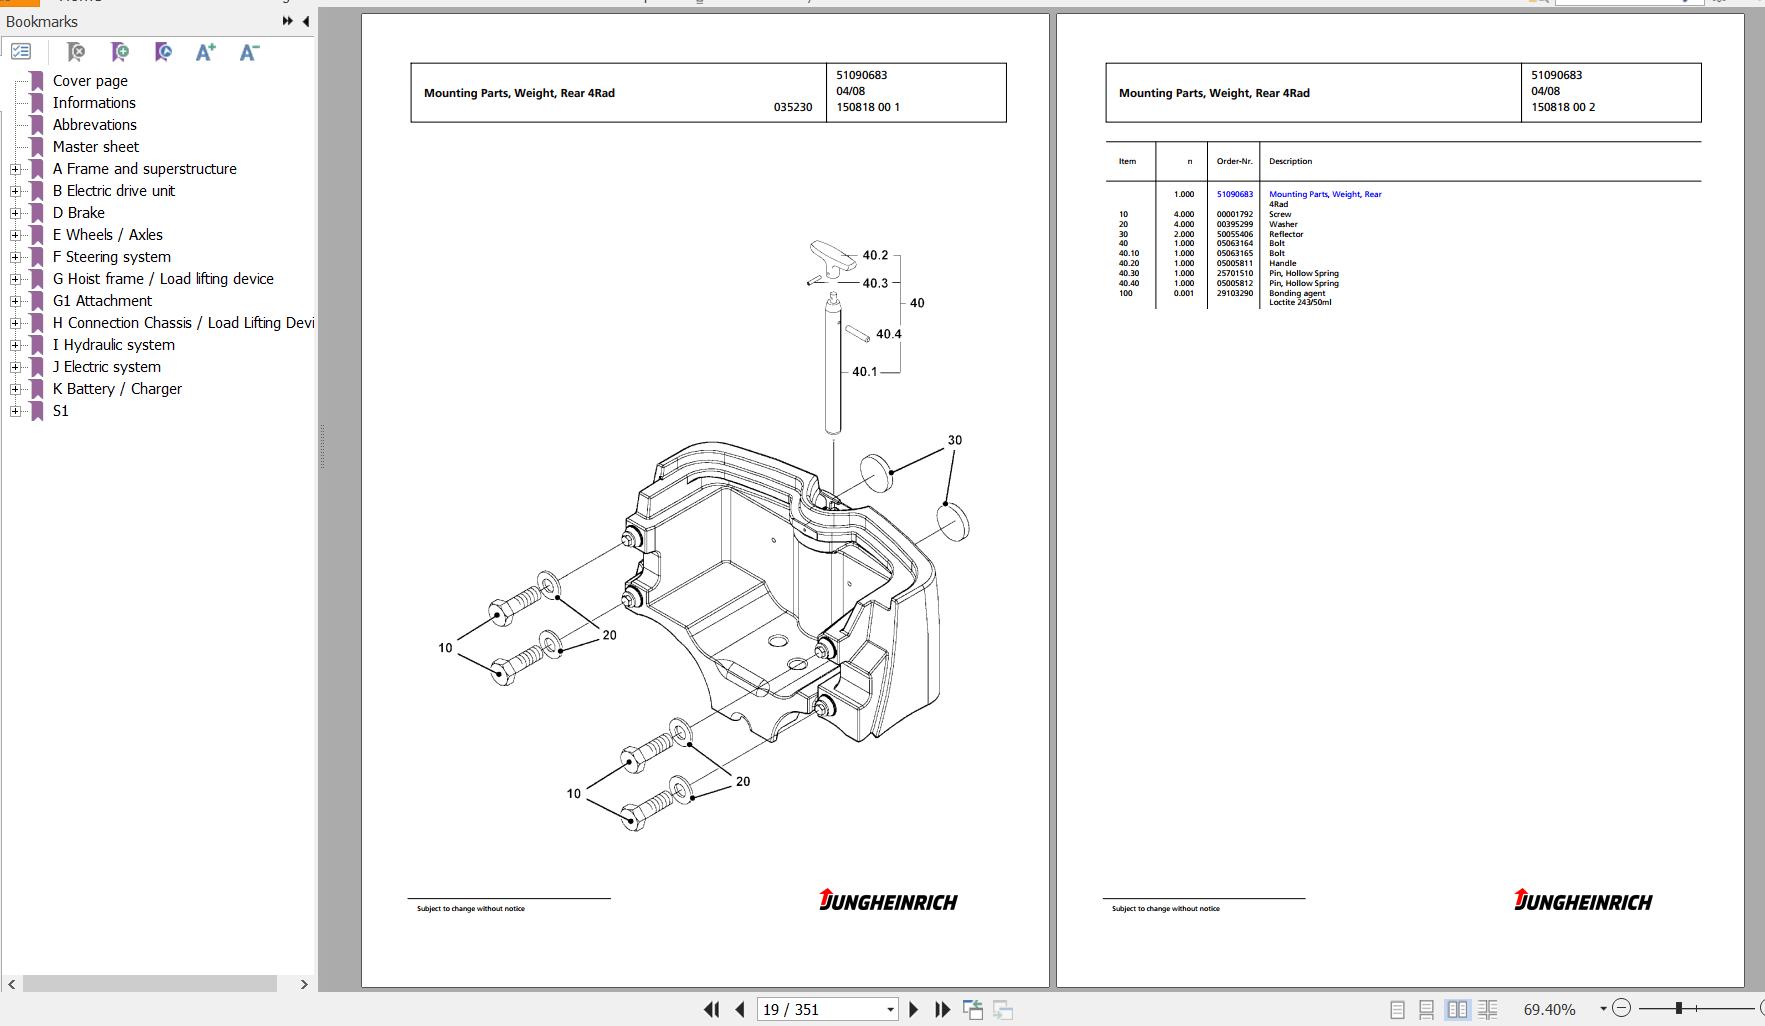Decrease bookmark font size with A- icon
Screen dimensions: 1765x1026
[x=250, y=52]
